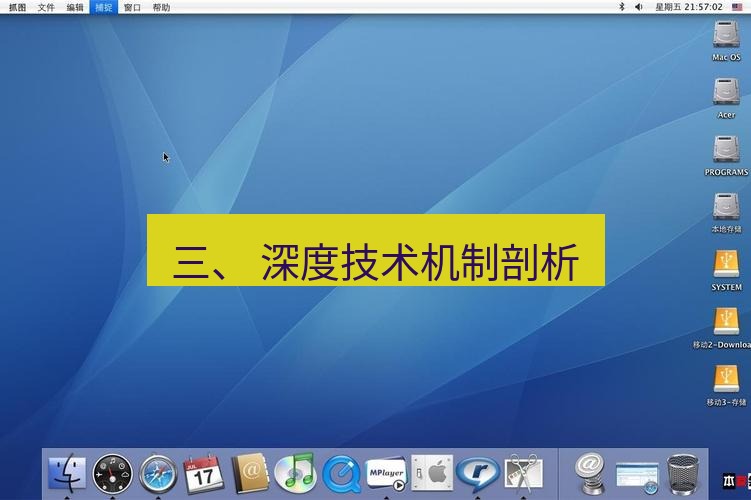The image size is (751, 500).
Task: Open the highlighted 捕捉 menu
Action: click(x=103, y=7)
